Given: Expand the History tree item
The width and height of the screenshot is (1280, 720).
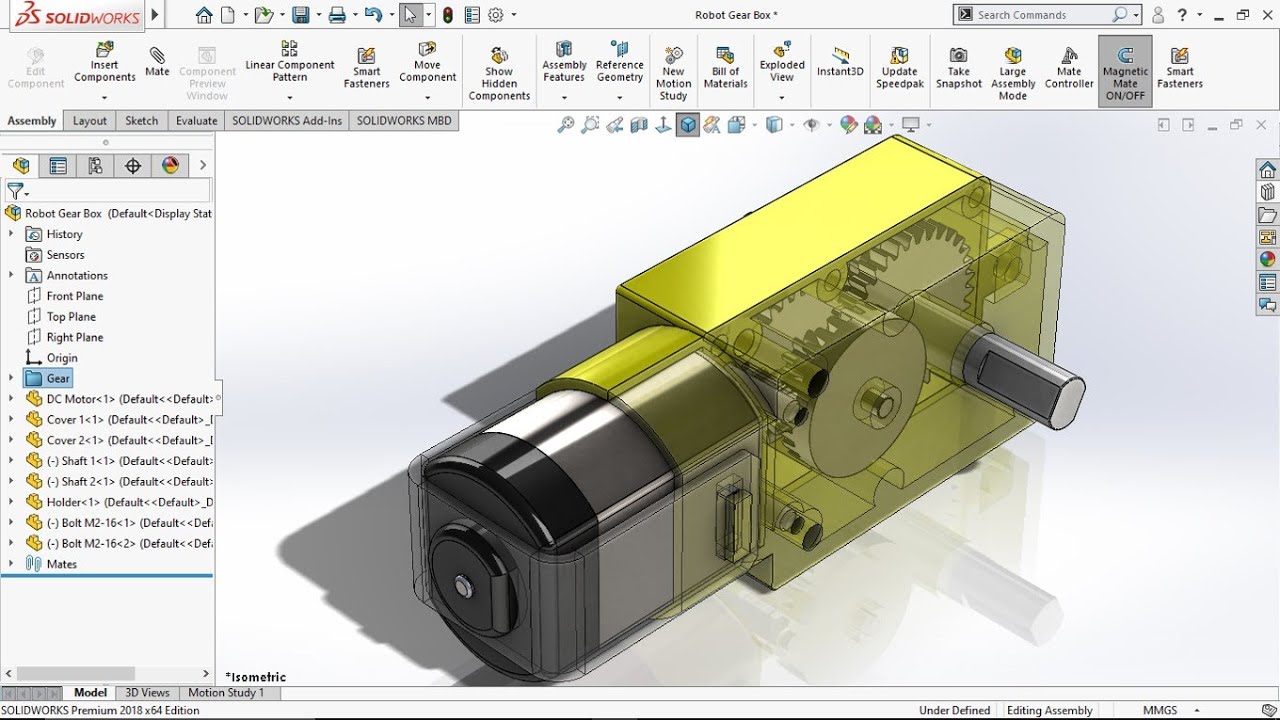Looking at the screenshot, I should (11, 234).
